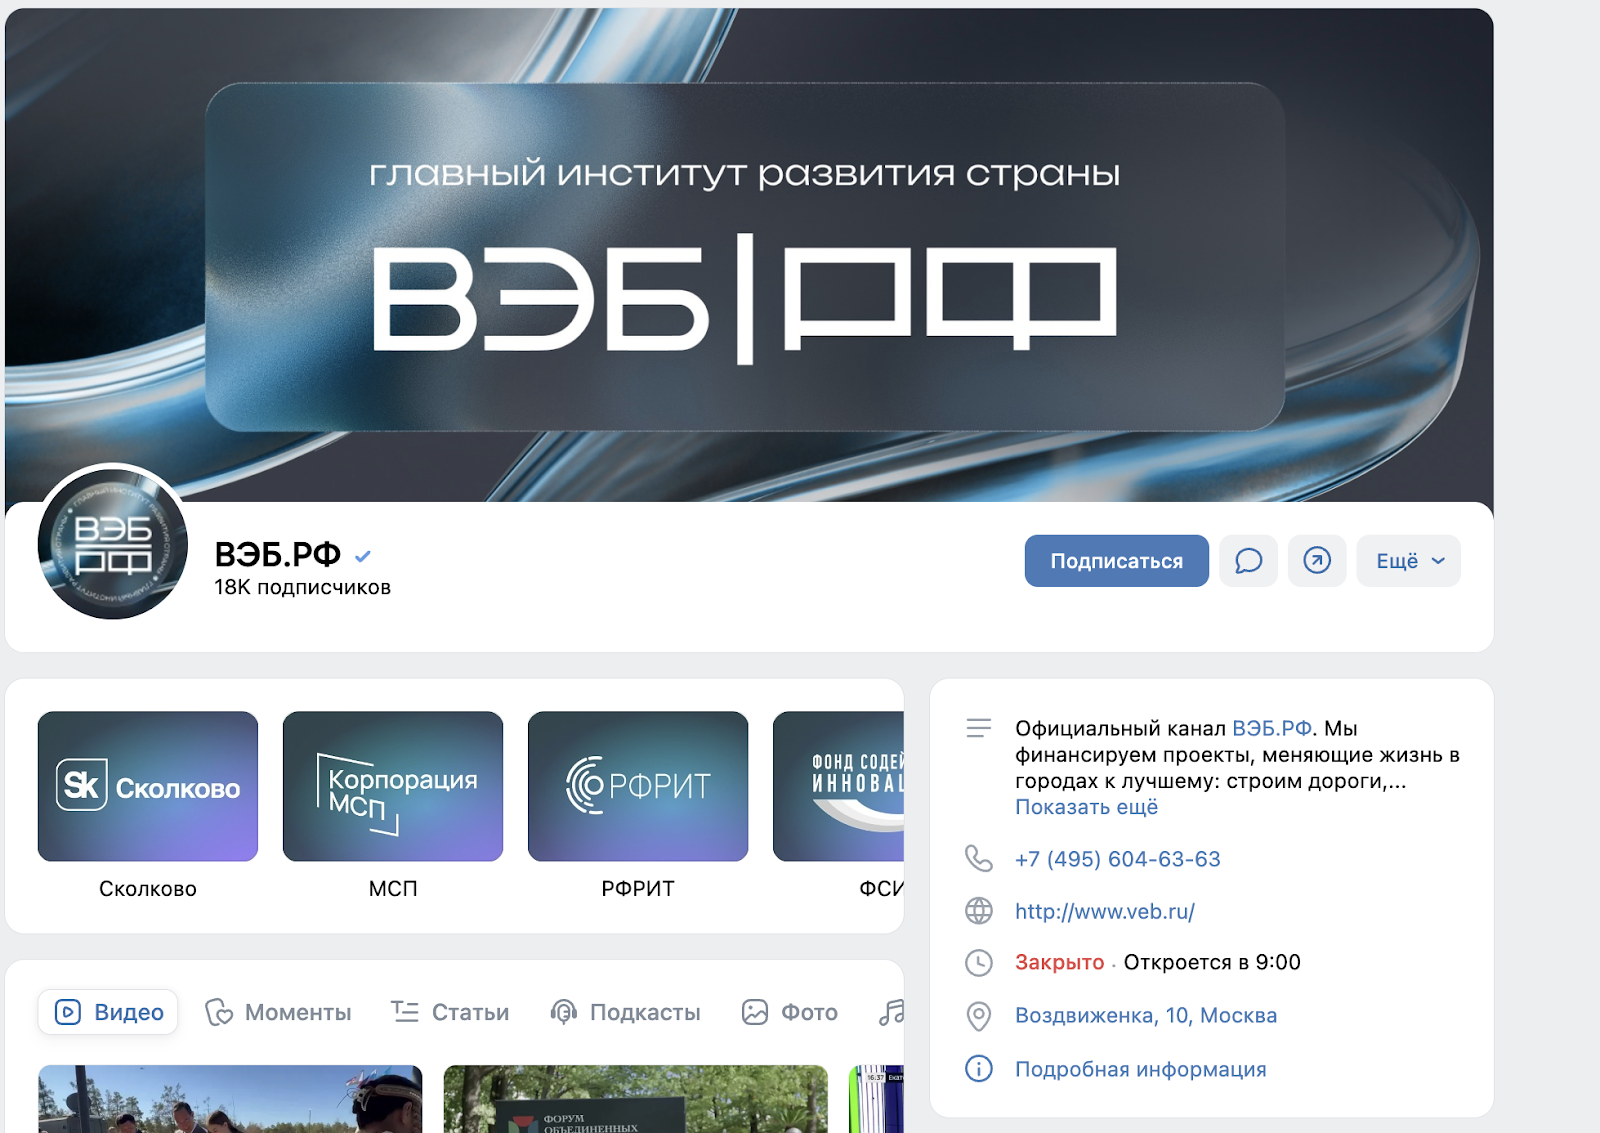Open the Сколково card thumbnail
This screenshot has height=1133, width=1600.
[148, 786]
